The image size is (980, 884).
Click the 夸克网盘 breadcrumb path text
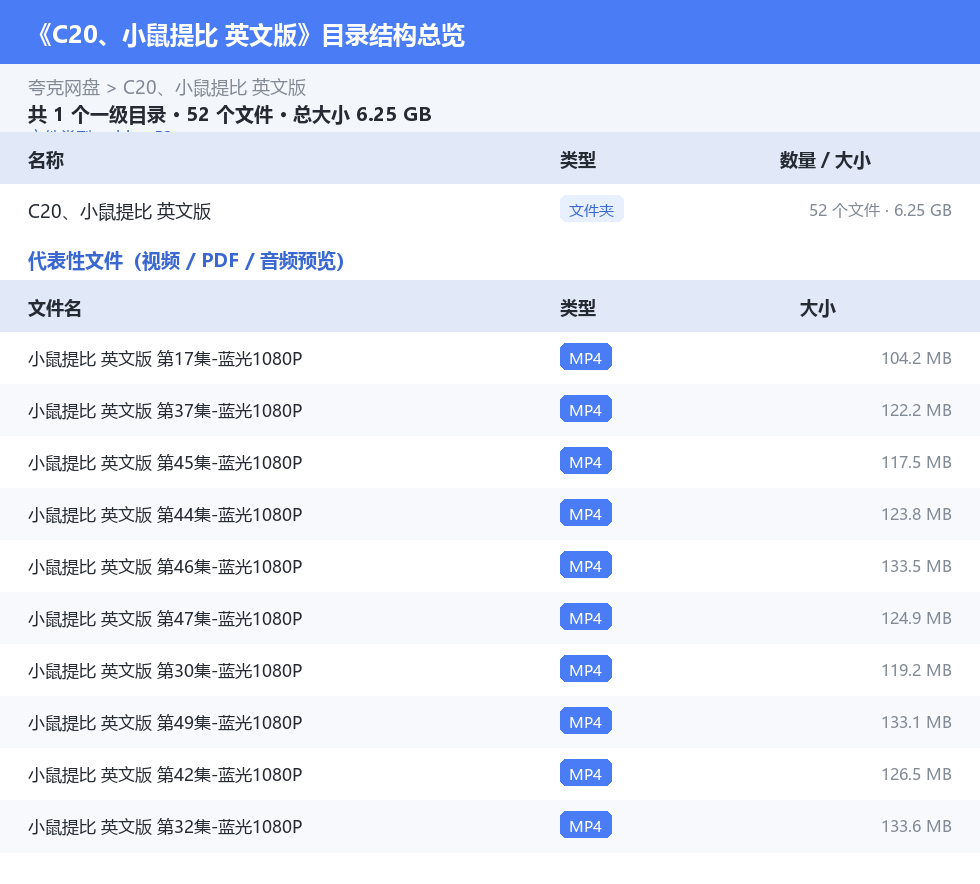[167, 88]
